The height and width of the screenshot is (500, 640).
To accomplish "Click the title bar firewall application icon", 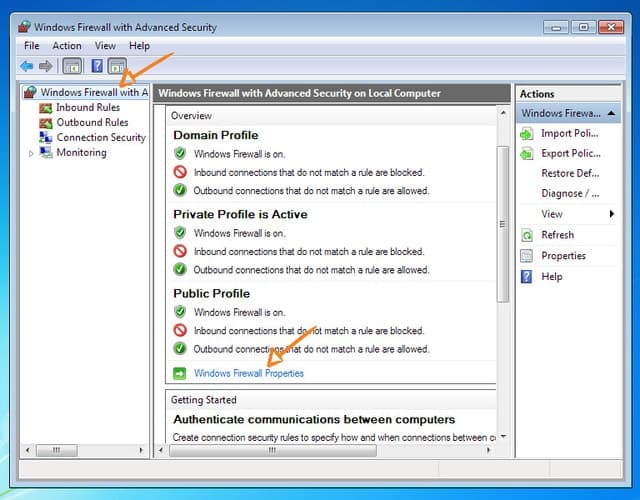I will click(x=24, y=27).
